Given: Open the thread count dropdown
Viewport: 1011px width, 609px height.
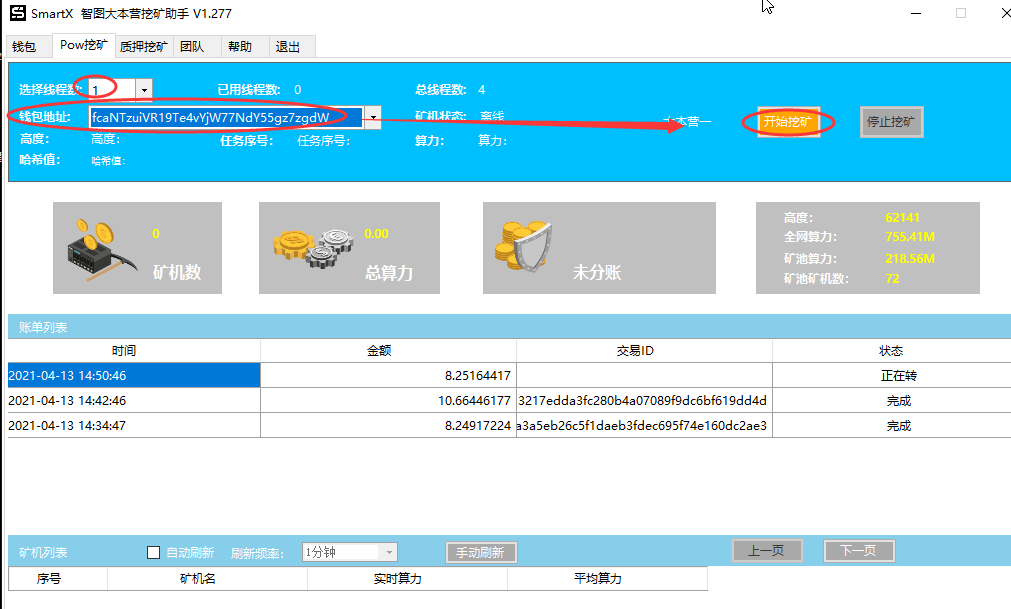Looking at the screenshot, I should click(x=143, y=89).
